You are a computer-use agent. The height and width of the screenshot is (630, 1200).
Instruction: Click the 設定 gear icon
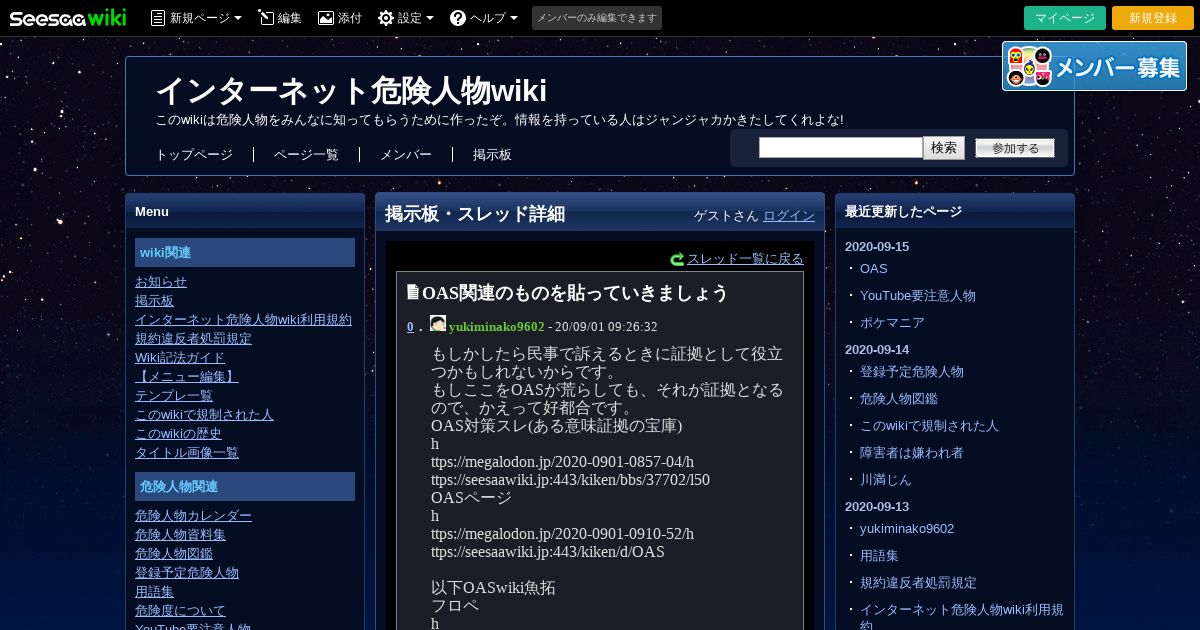(385, 18)
